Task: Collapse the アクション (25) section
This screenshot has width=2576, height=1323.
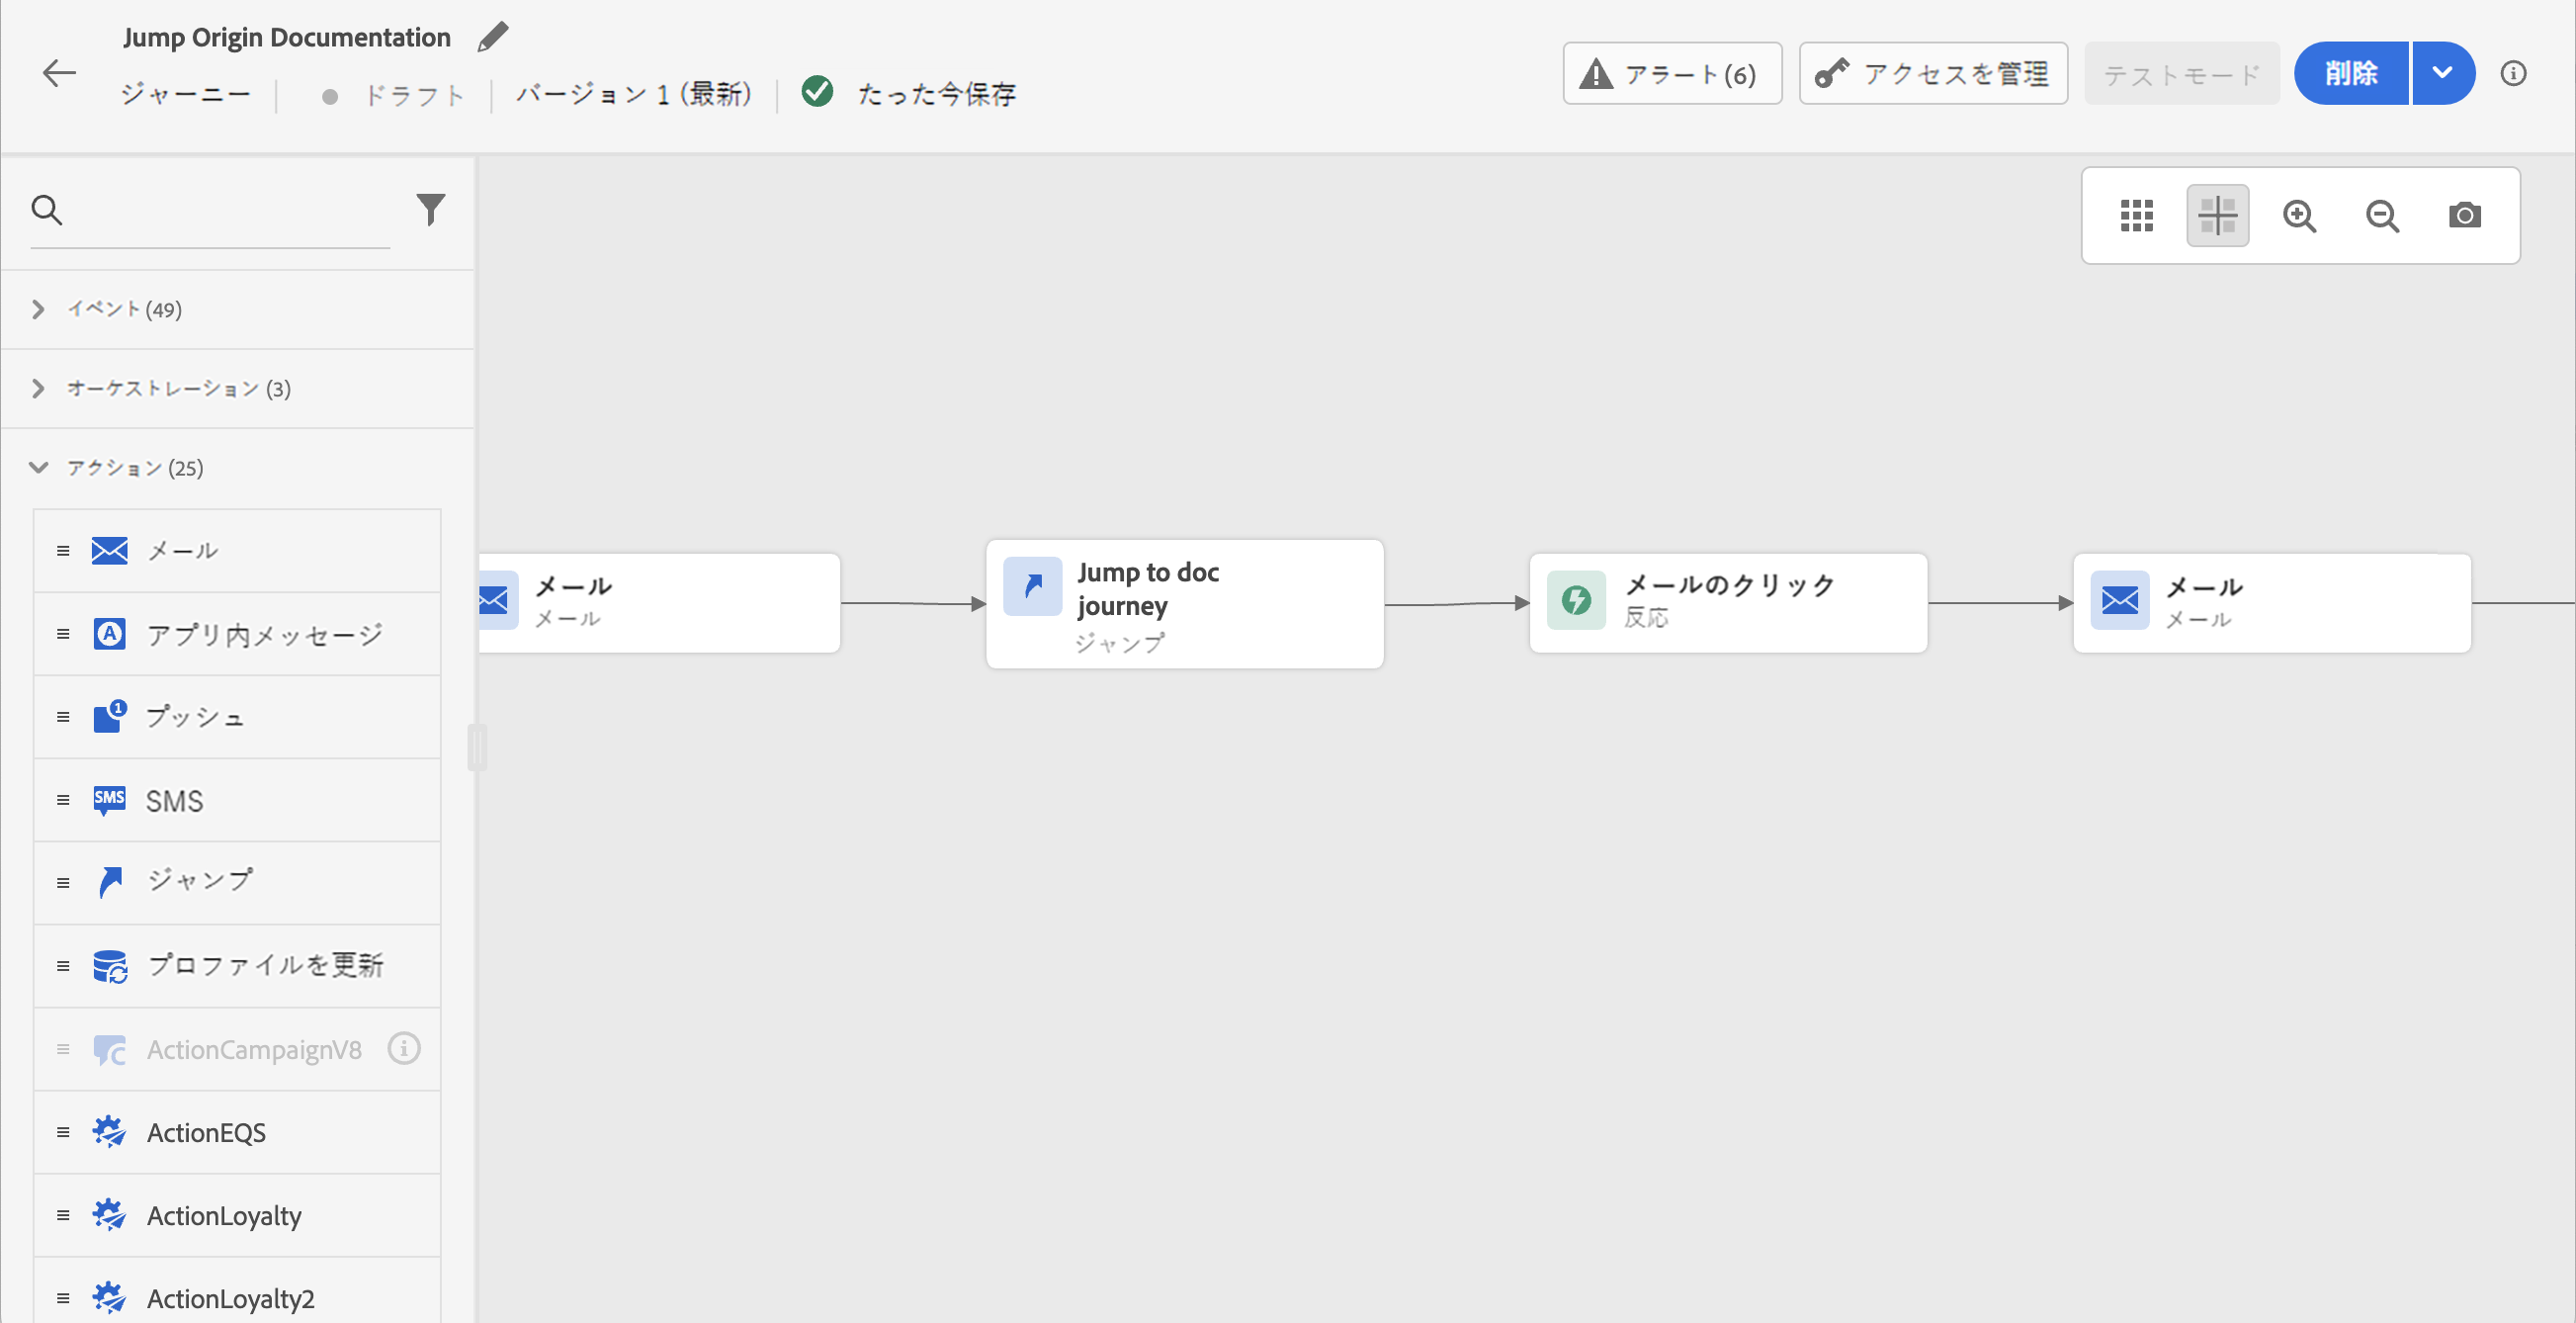Action: (134, 467)
